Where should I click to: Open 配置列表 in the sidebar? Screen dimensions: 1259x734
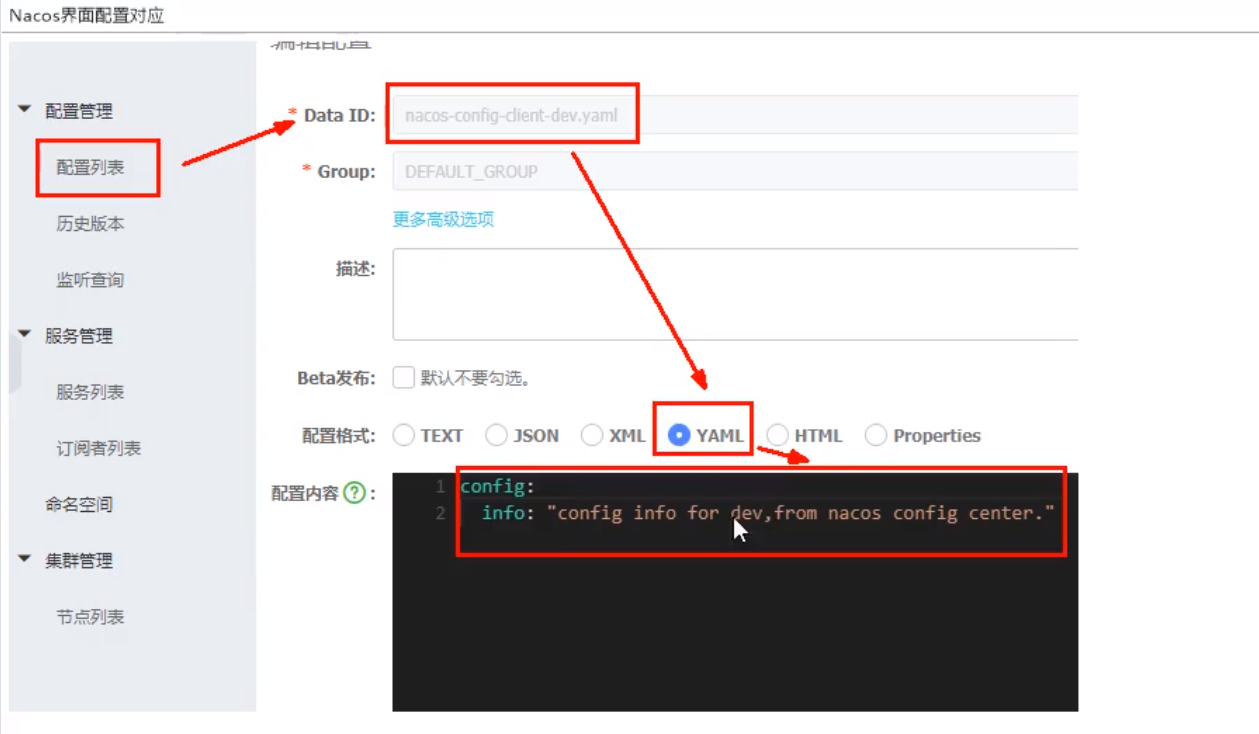(90, 168)
